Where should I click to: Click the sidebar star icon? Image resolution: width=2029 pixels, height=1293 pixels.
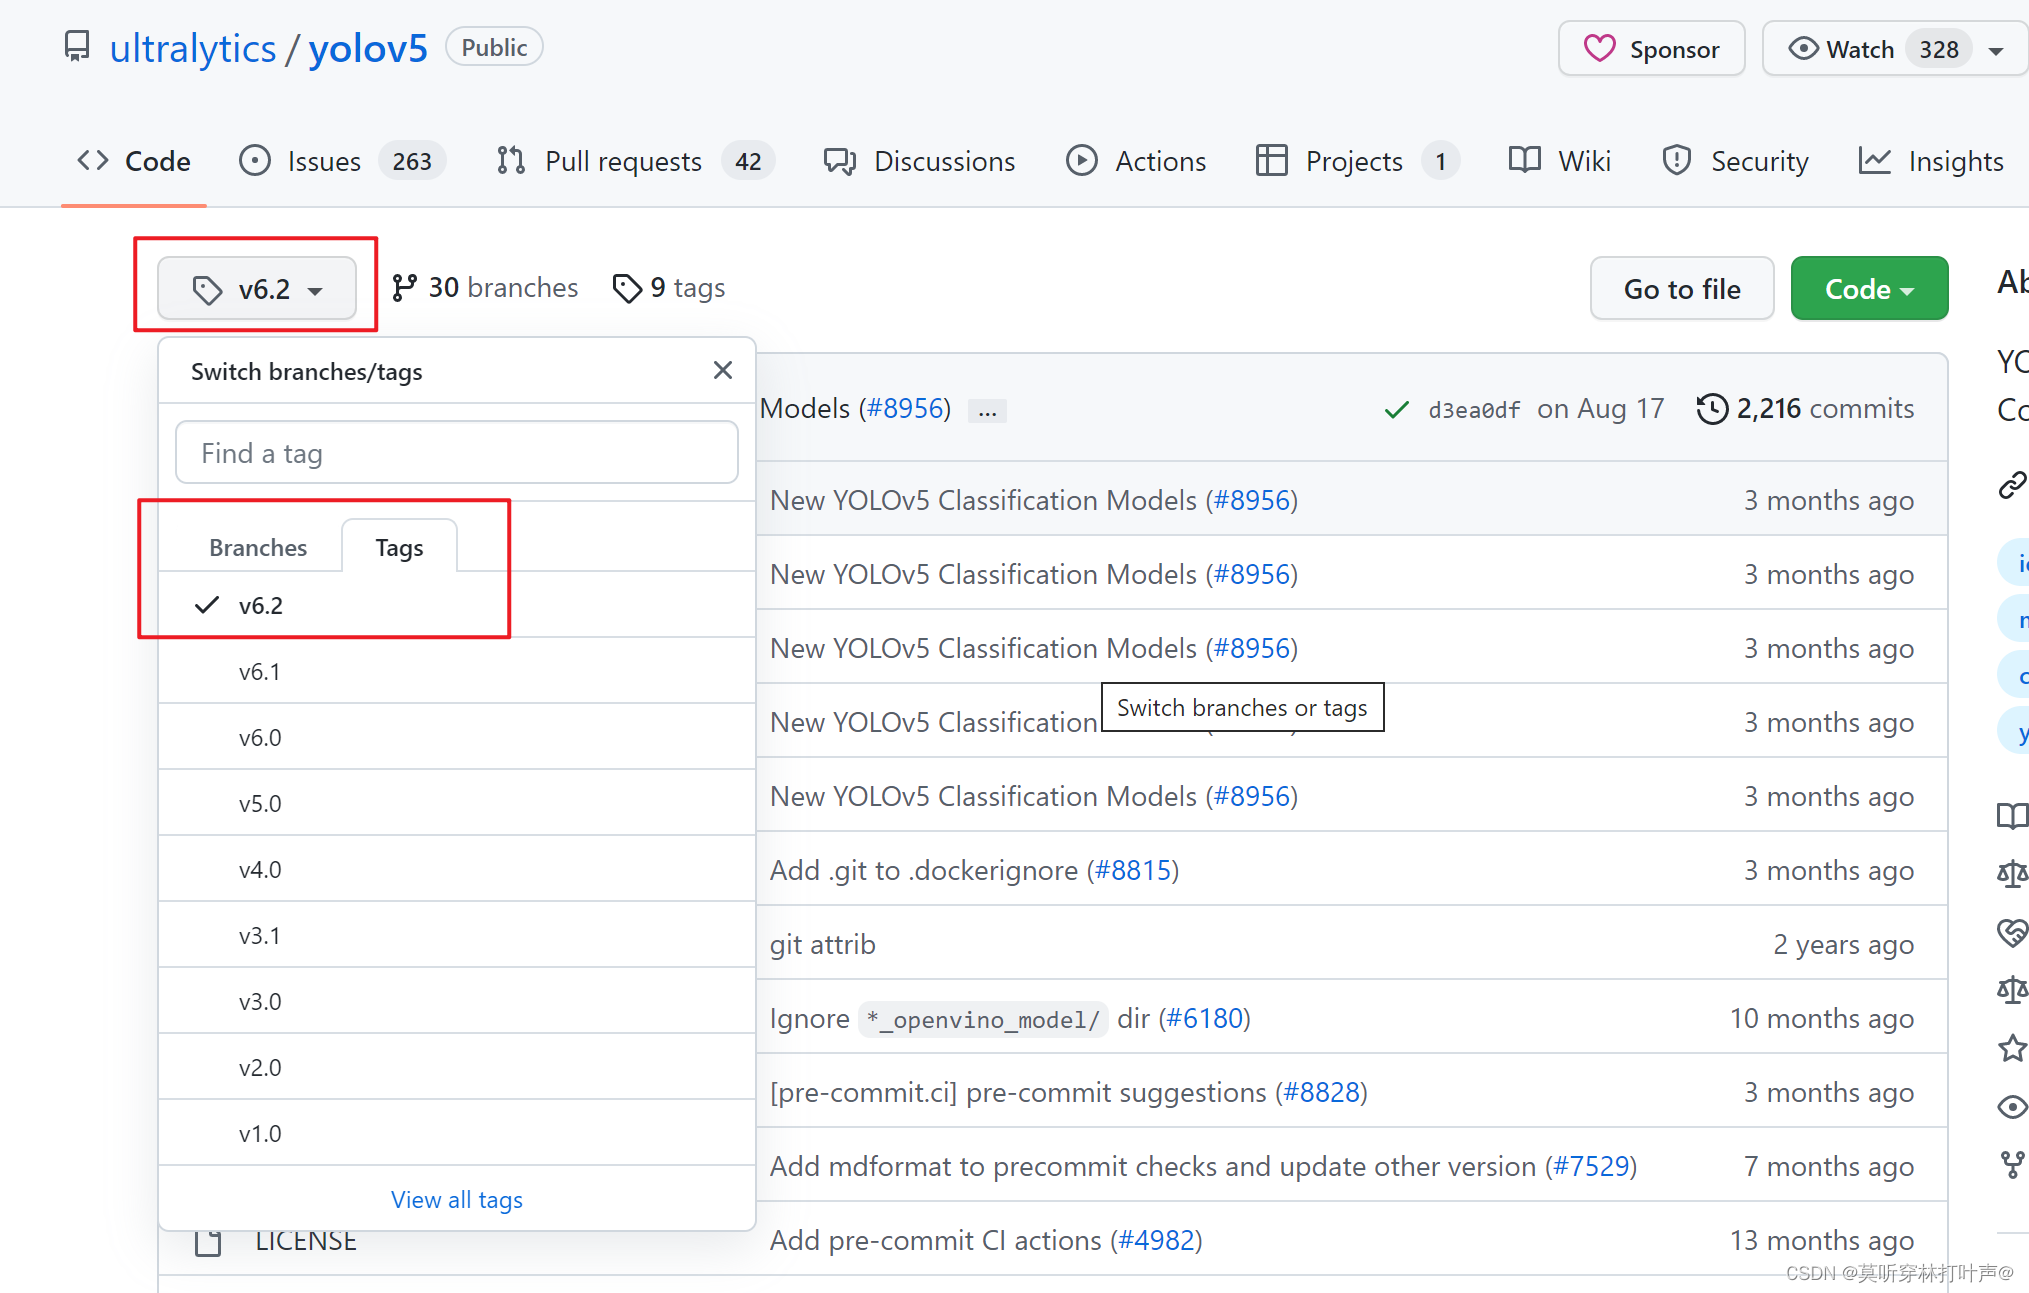2012,1048
